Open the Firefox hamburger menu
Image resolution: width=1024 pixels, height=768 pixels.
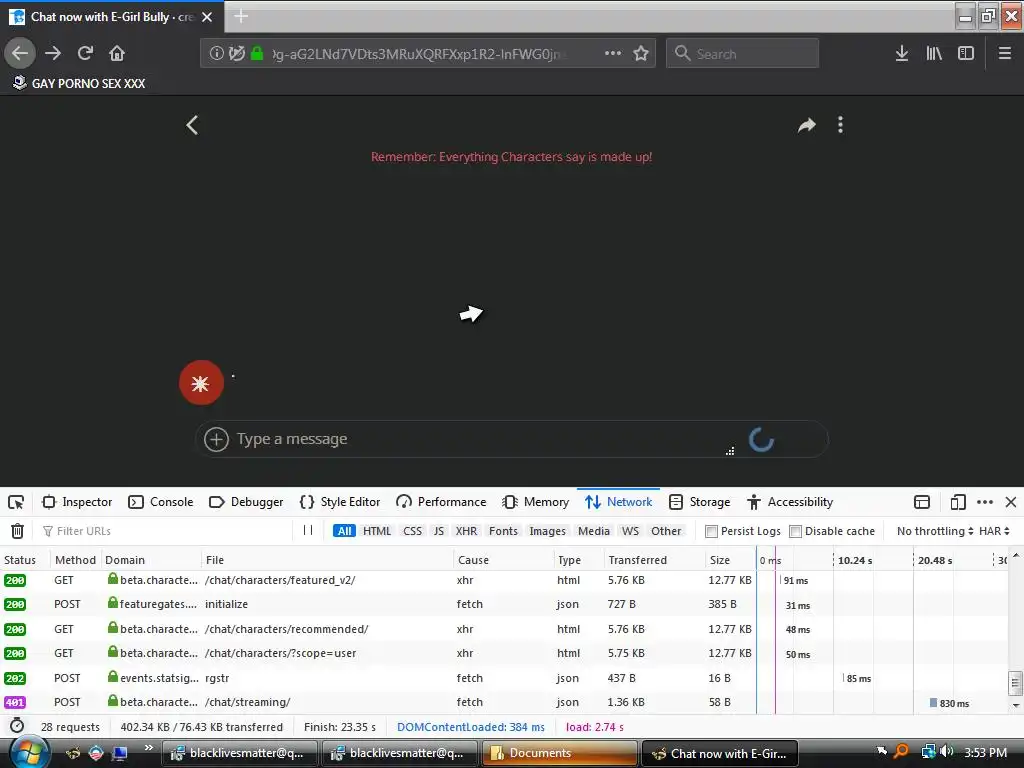1005,54
